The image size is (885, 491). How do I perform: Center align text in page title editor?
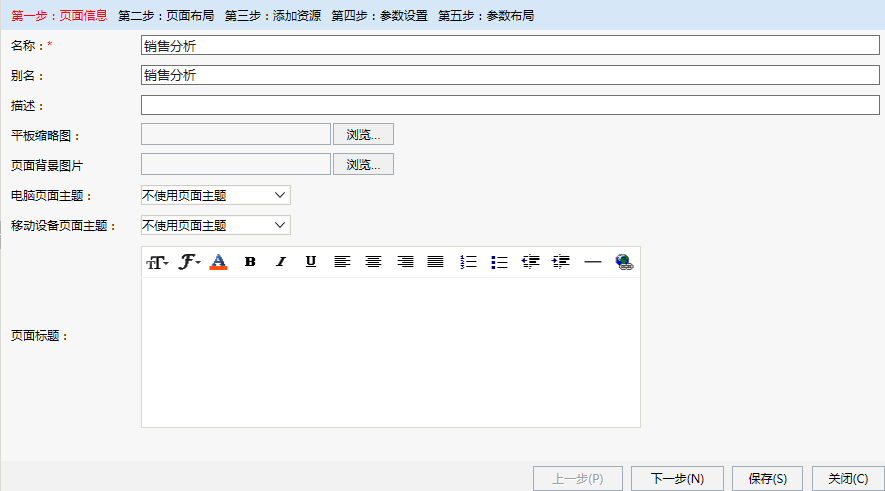click(x=373, y=262)
